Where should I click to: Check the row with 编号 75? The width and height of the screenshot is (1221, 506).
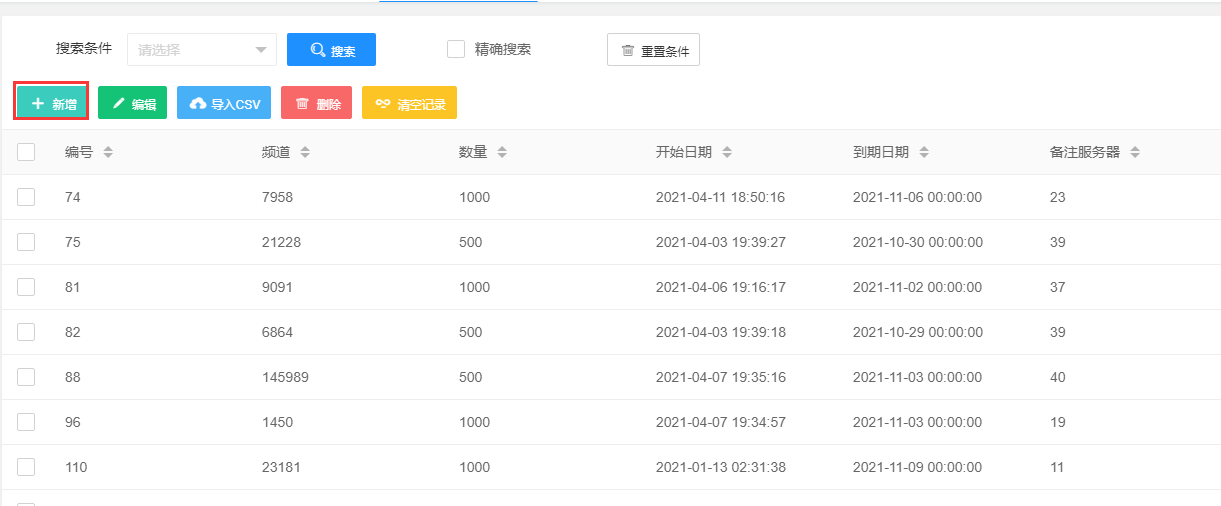click(26, 242)
